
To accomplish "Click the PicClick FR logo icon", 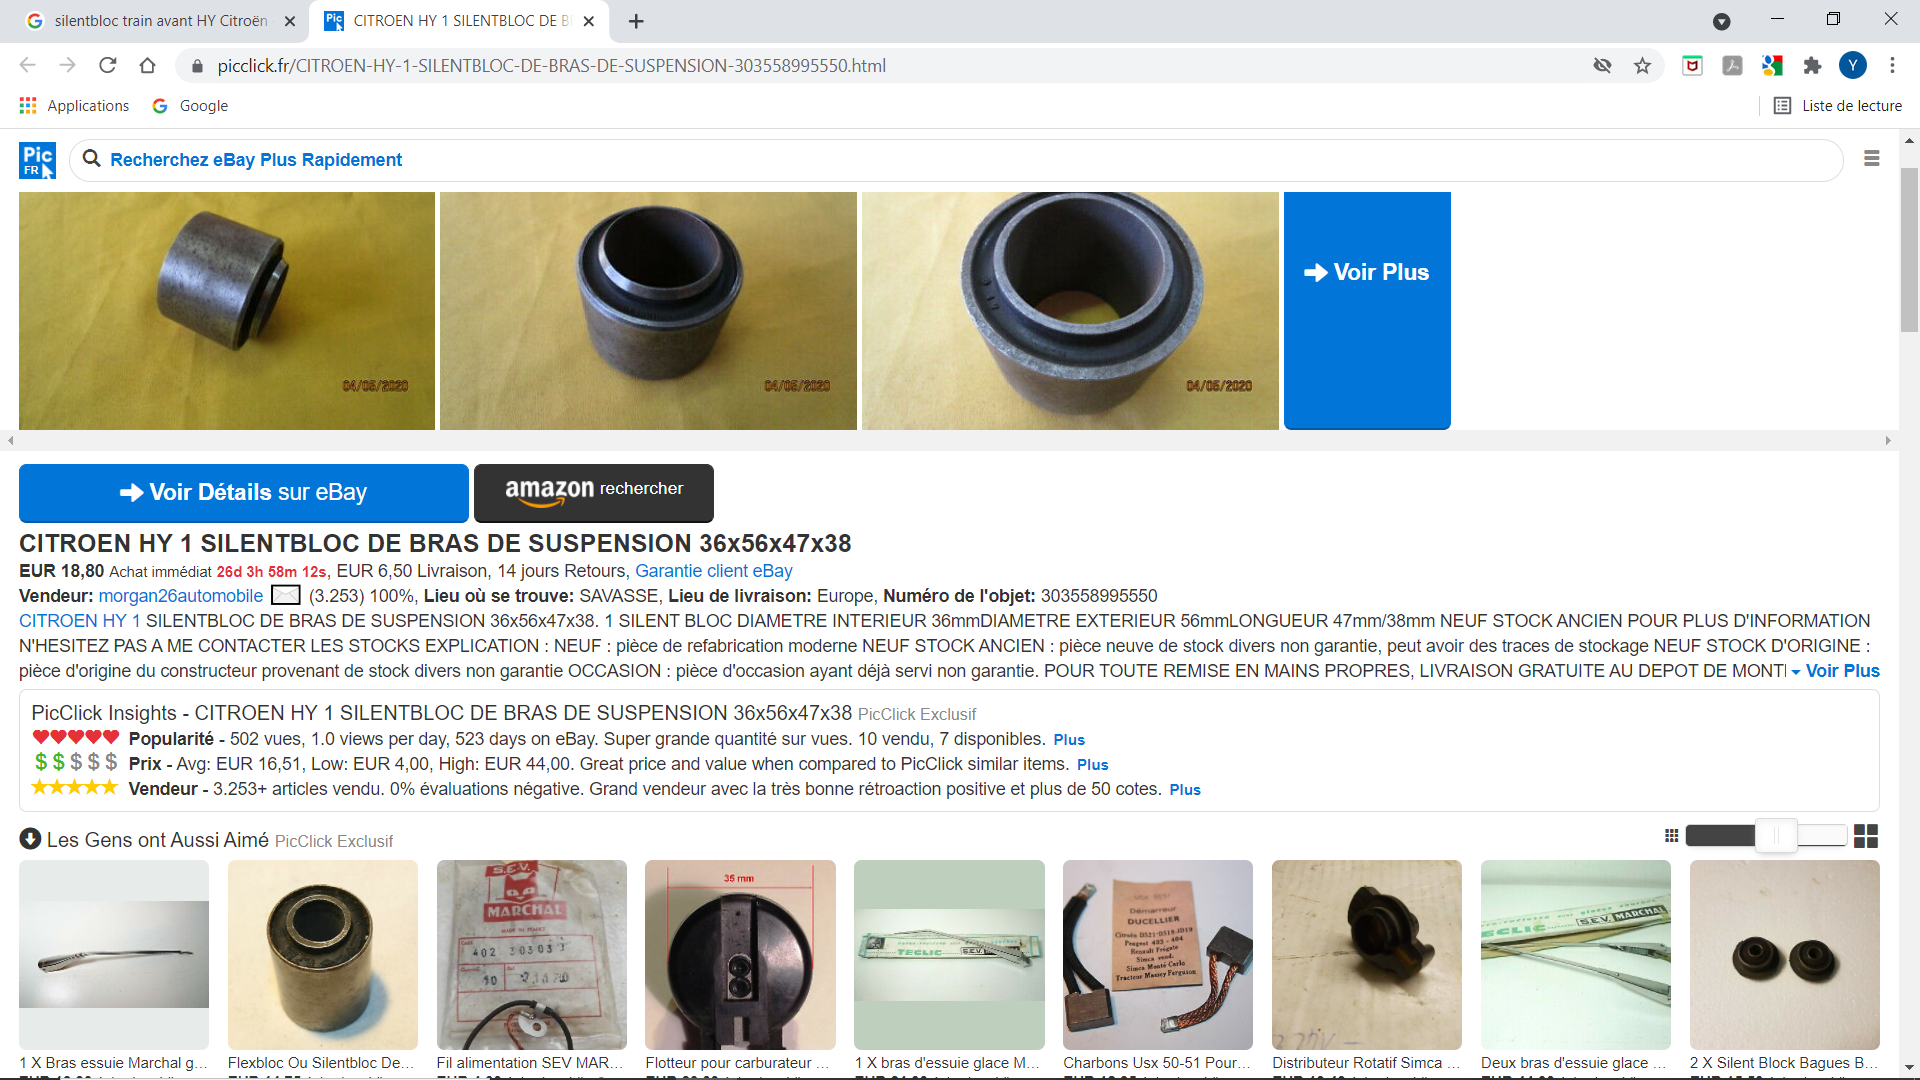I will [x=37, y=160].
